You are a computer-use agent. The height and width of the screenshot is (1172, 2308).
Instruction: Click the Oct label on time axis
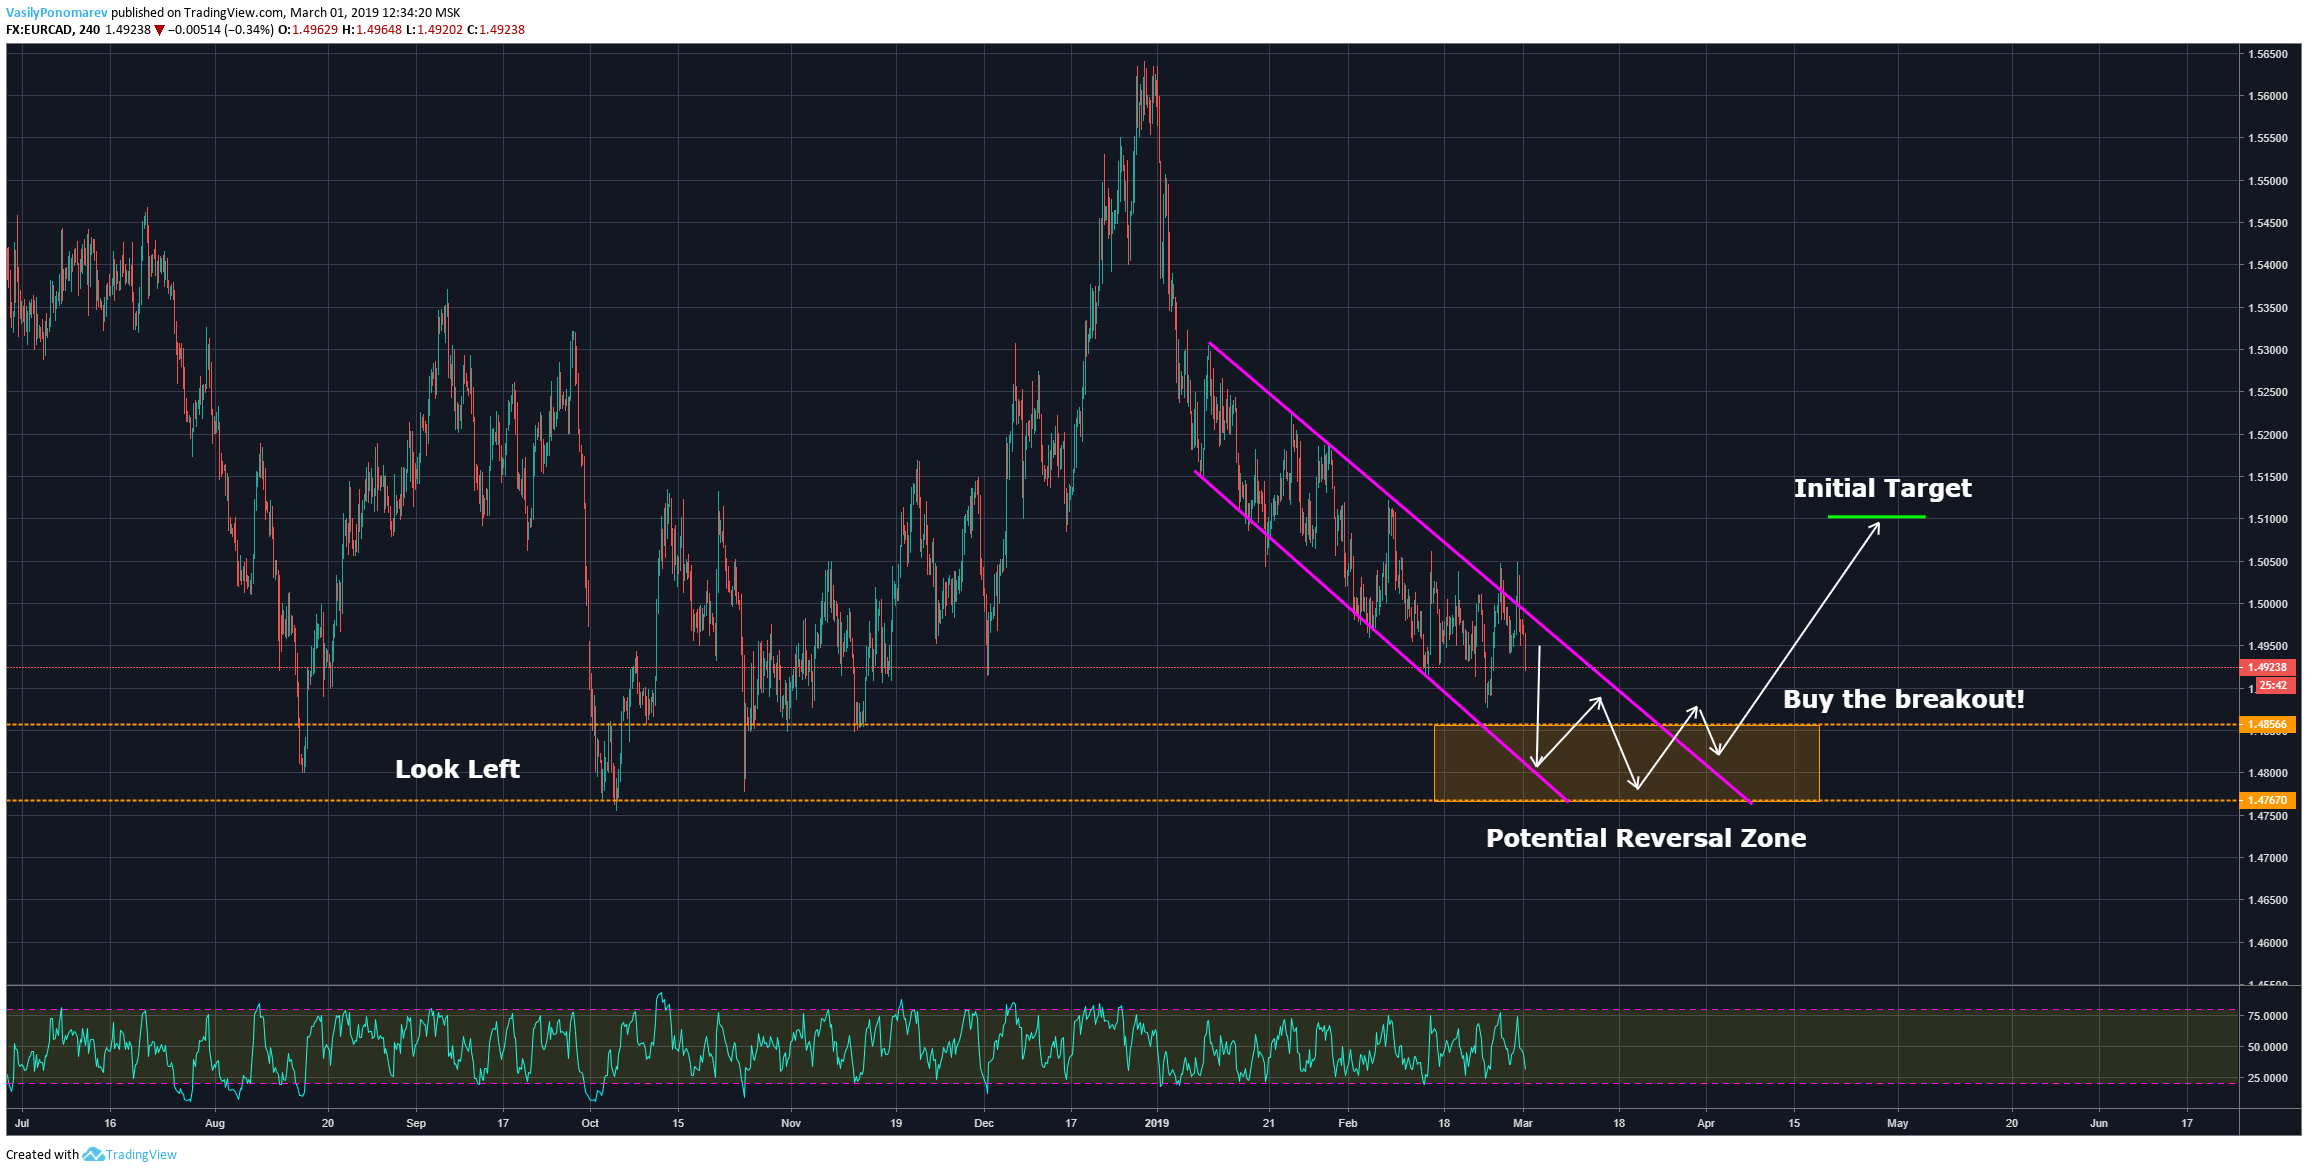click(590, 1123)
